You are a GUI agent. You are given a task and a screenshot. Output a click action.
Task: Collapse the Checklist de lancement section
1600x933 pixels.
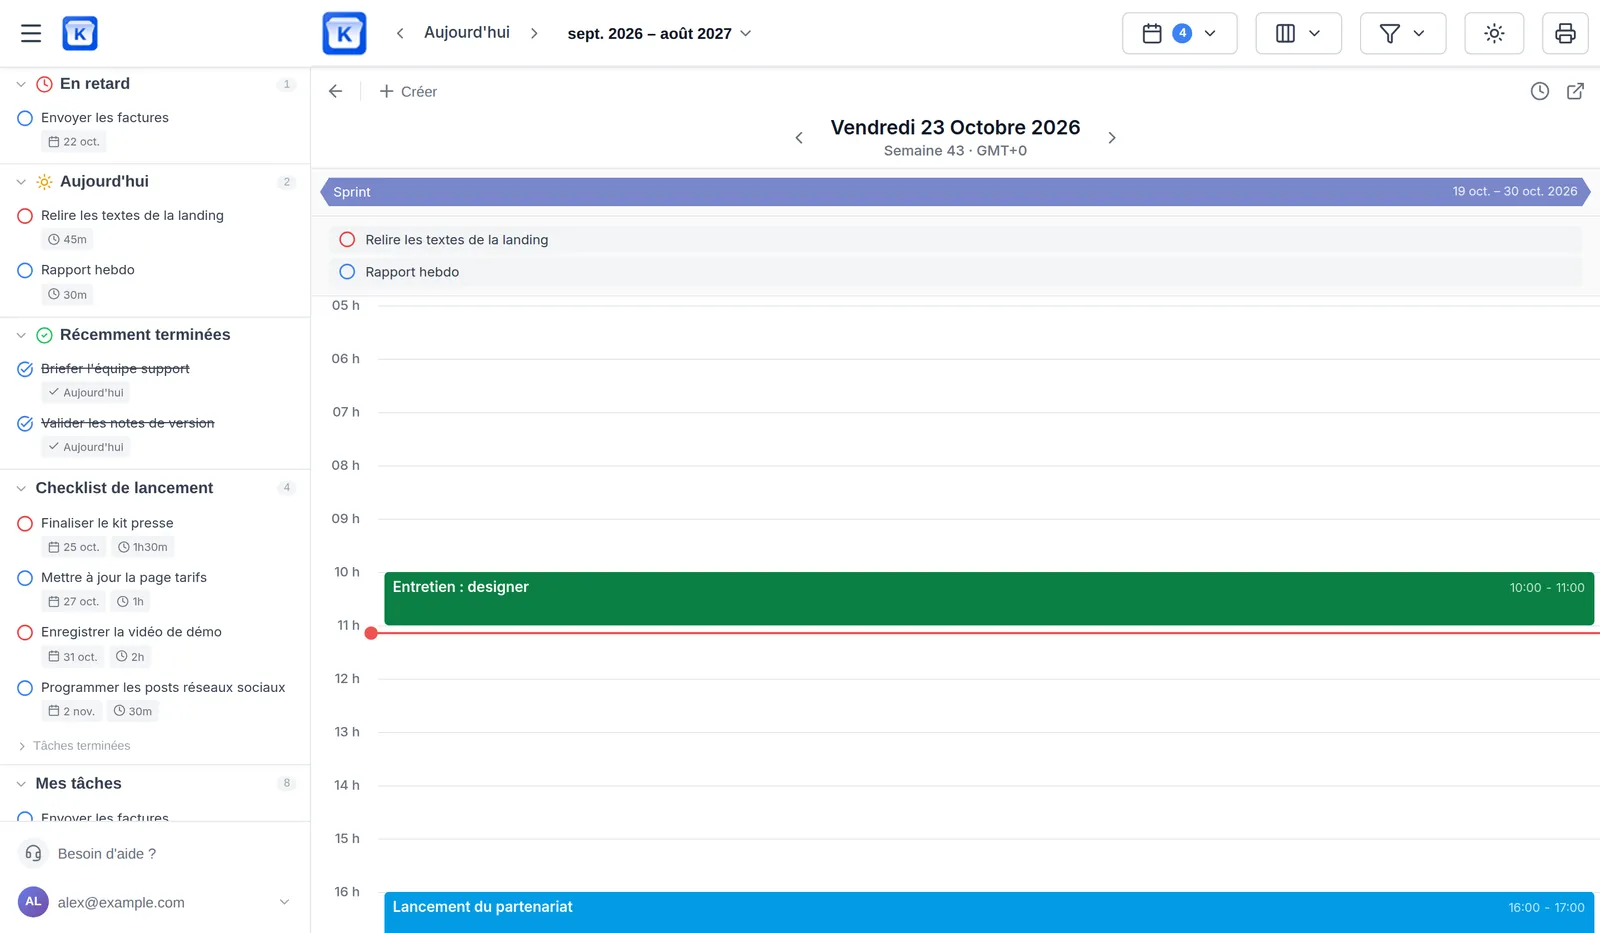coord(21,488)
